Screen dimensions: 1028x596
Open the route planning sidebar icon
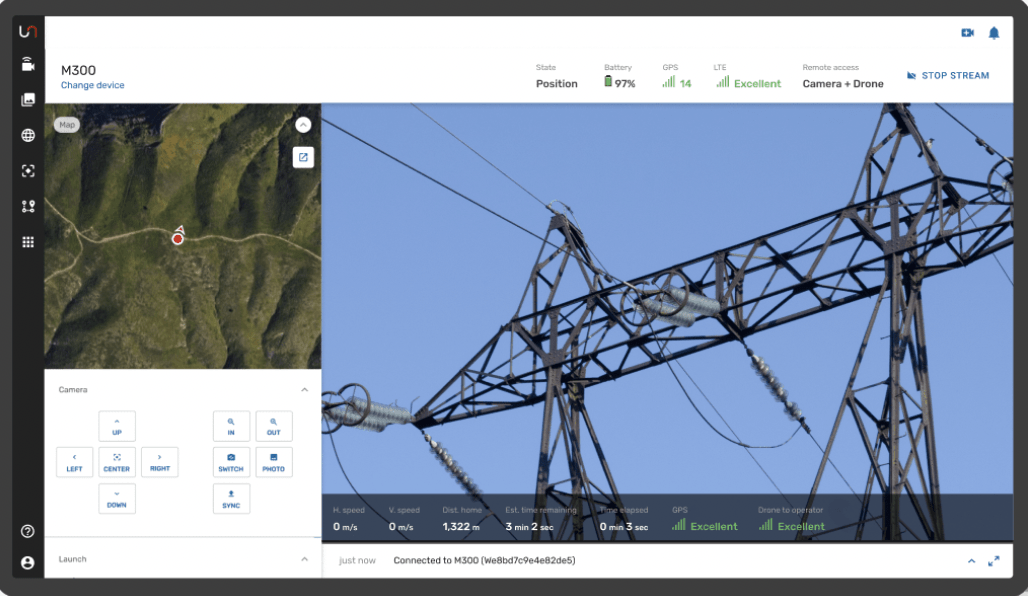[28, 207]
